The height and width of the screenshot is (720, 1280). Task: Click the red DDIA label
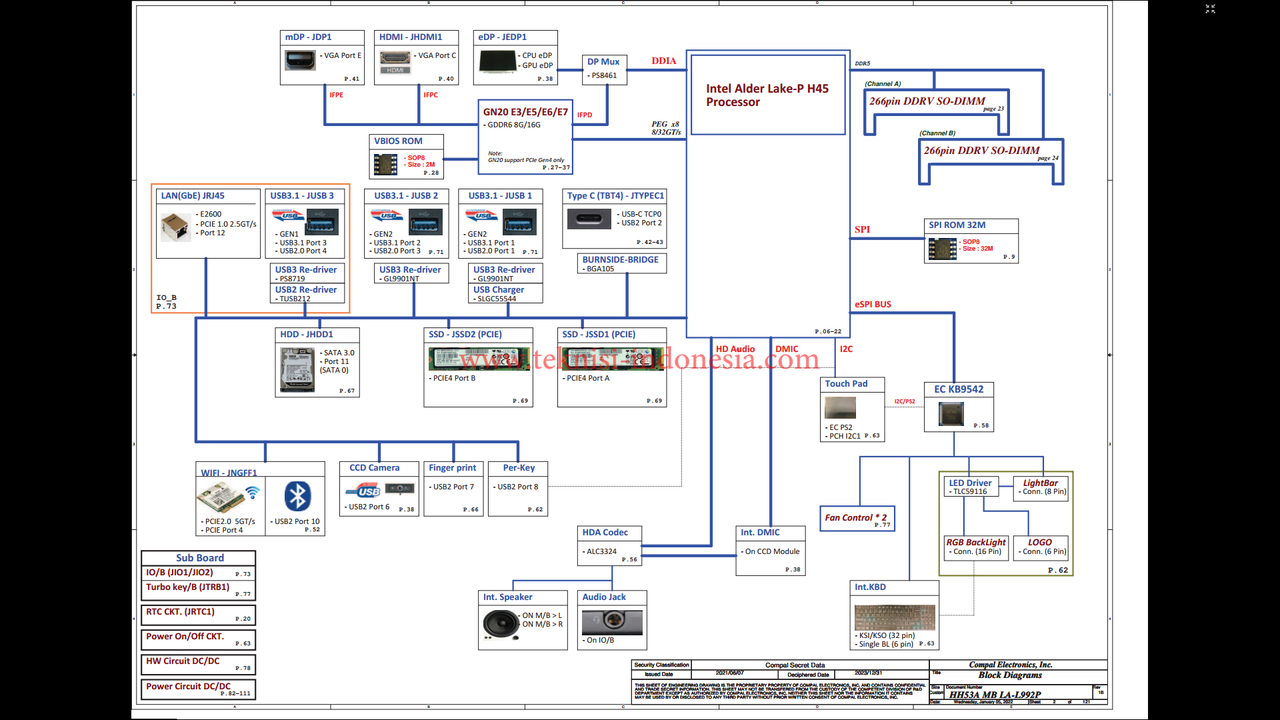click(x=664, y=61)
